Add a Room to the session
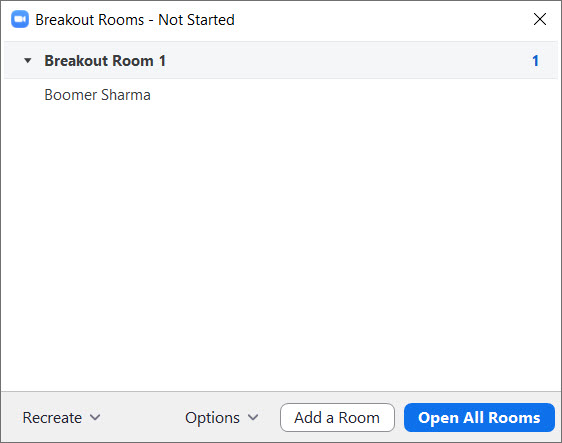The width and height of the screenshot is (562, 443). [x=337, y=418]
